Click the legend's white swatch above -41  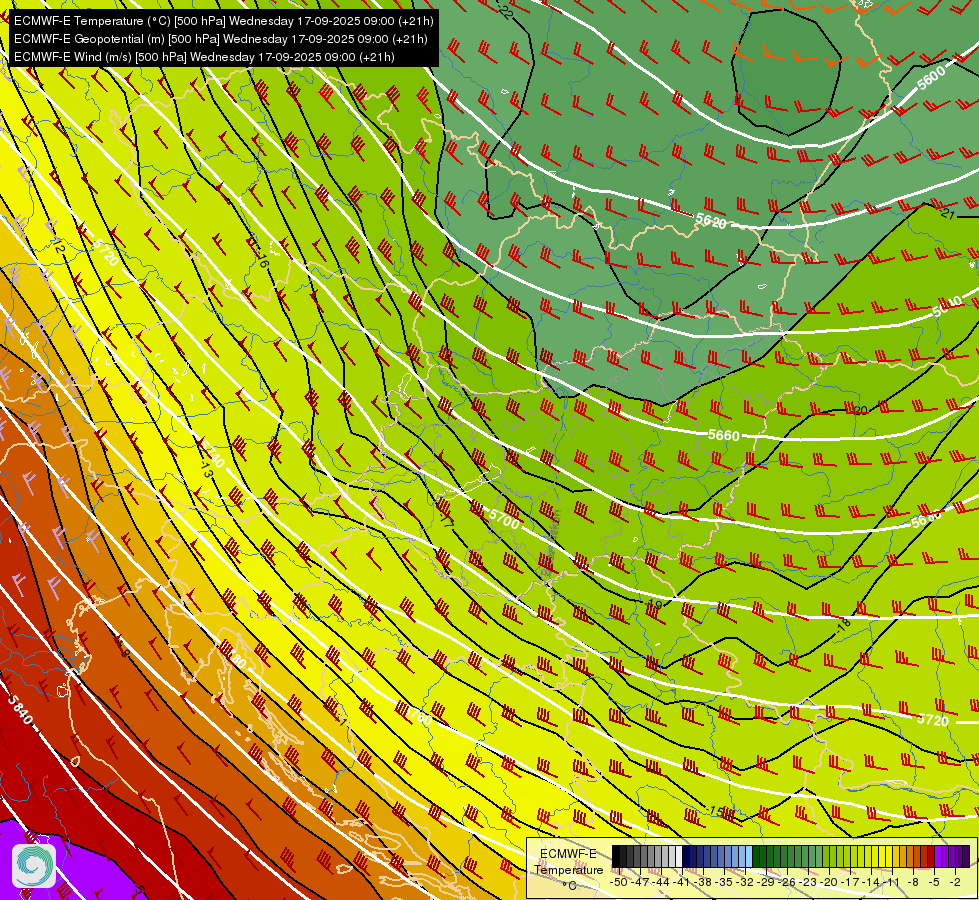tap(679, 857)
